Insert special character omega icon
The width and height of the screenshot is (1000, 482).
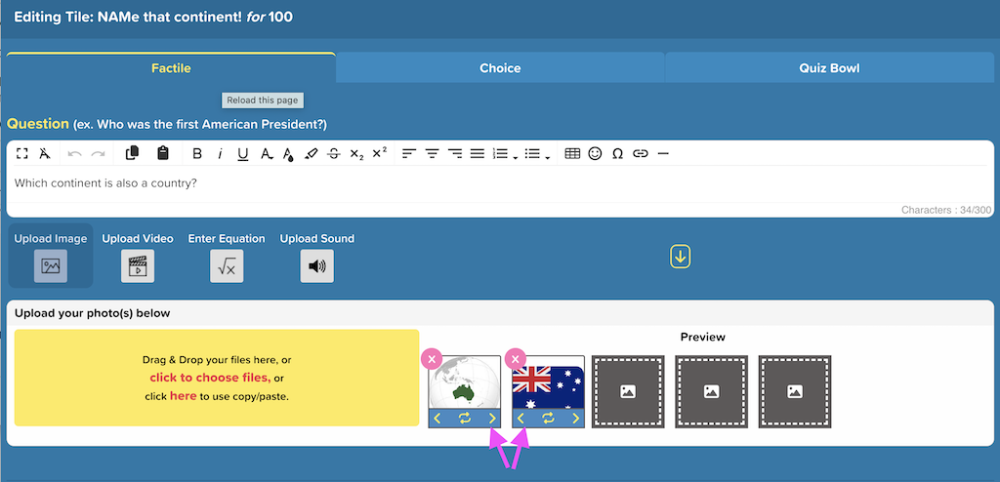tap(617, 154)
